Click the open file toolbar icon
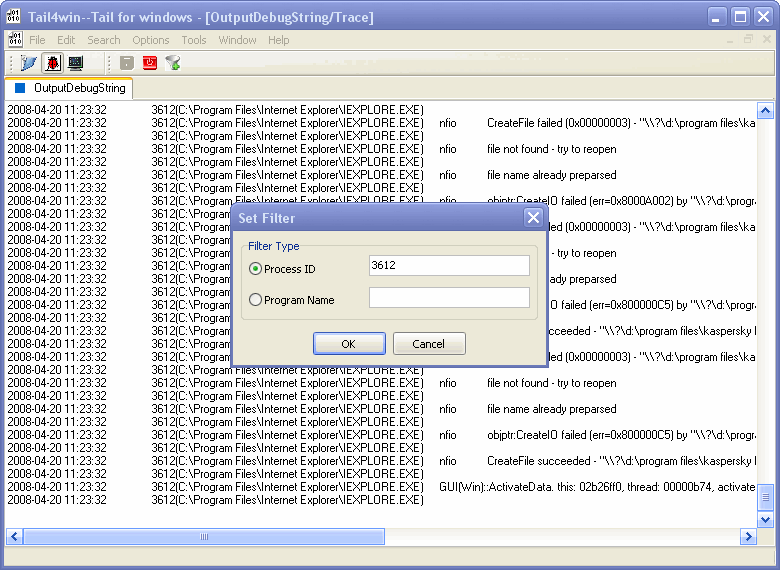Viewport: 780px width, 570px height. [x=28, y=63]
